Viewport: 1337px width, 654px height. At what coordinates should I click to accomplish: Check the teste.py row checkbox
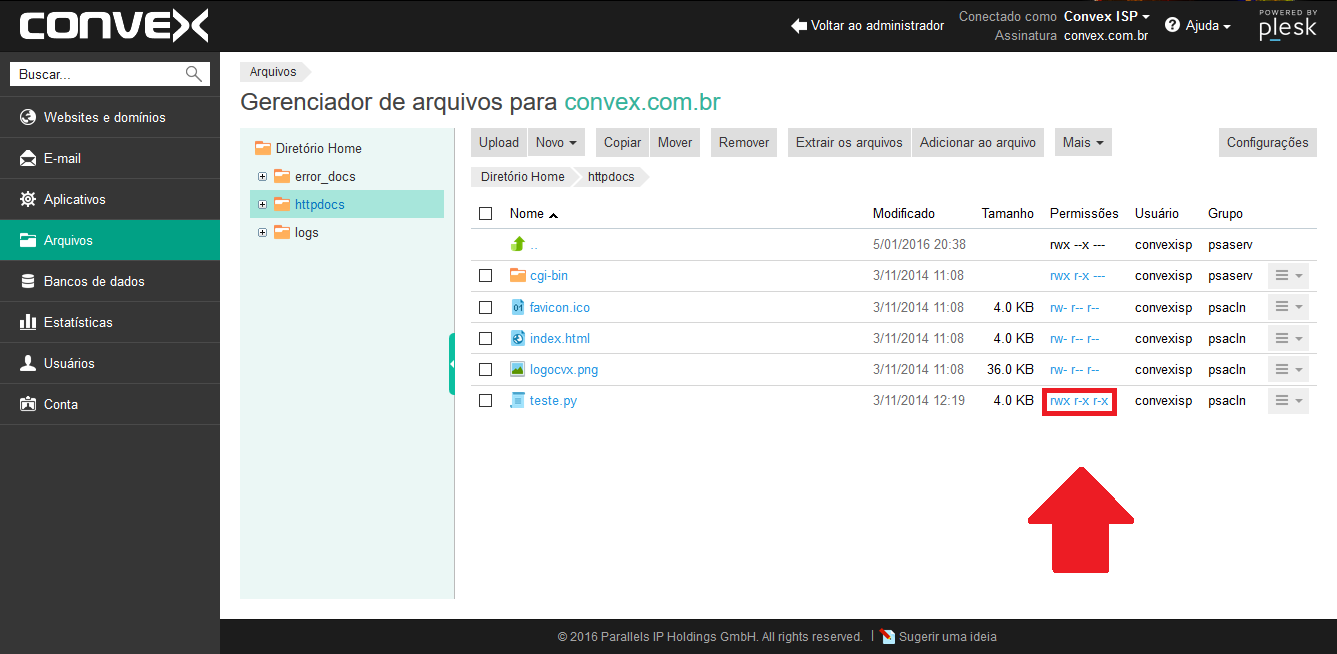tap(486, 400)
